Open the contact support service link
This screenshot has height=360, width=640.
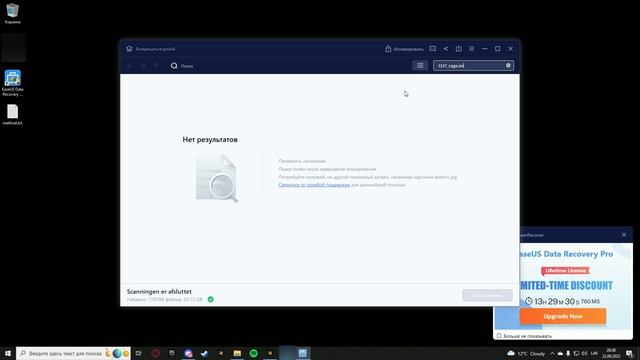click(314, 185)
